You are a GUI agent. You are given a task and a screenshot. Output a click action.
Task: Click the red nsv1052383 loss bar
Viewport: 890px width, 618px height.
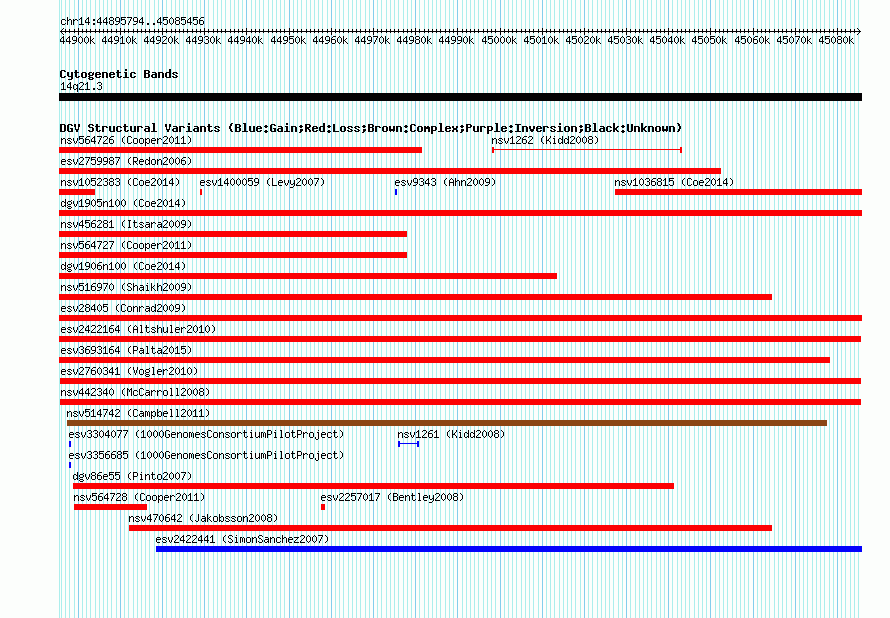(x=77, y=192)
